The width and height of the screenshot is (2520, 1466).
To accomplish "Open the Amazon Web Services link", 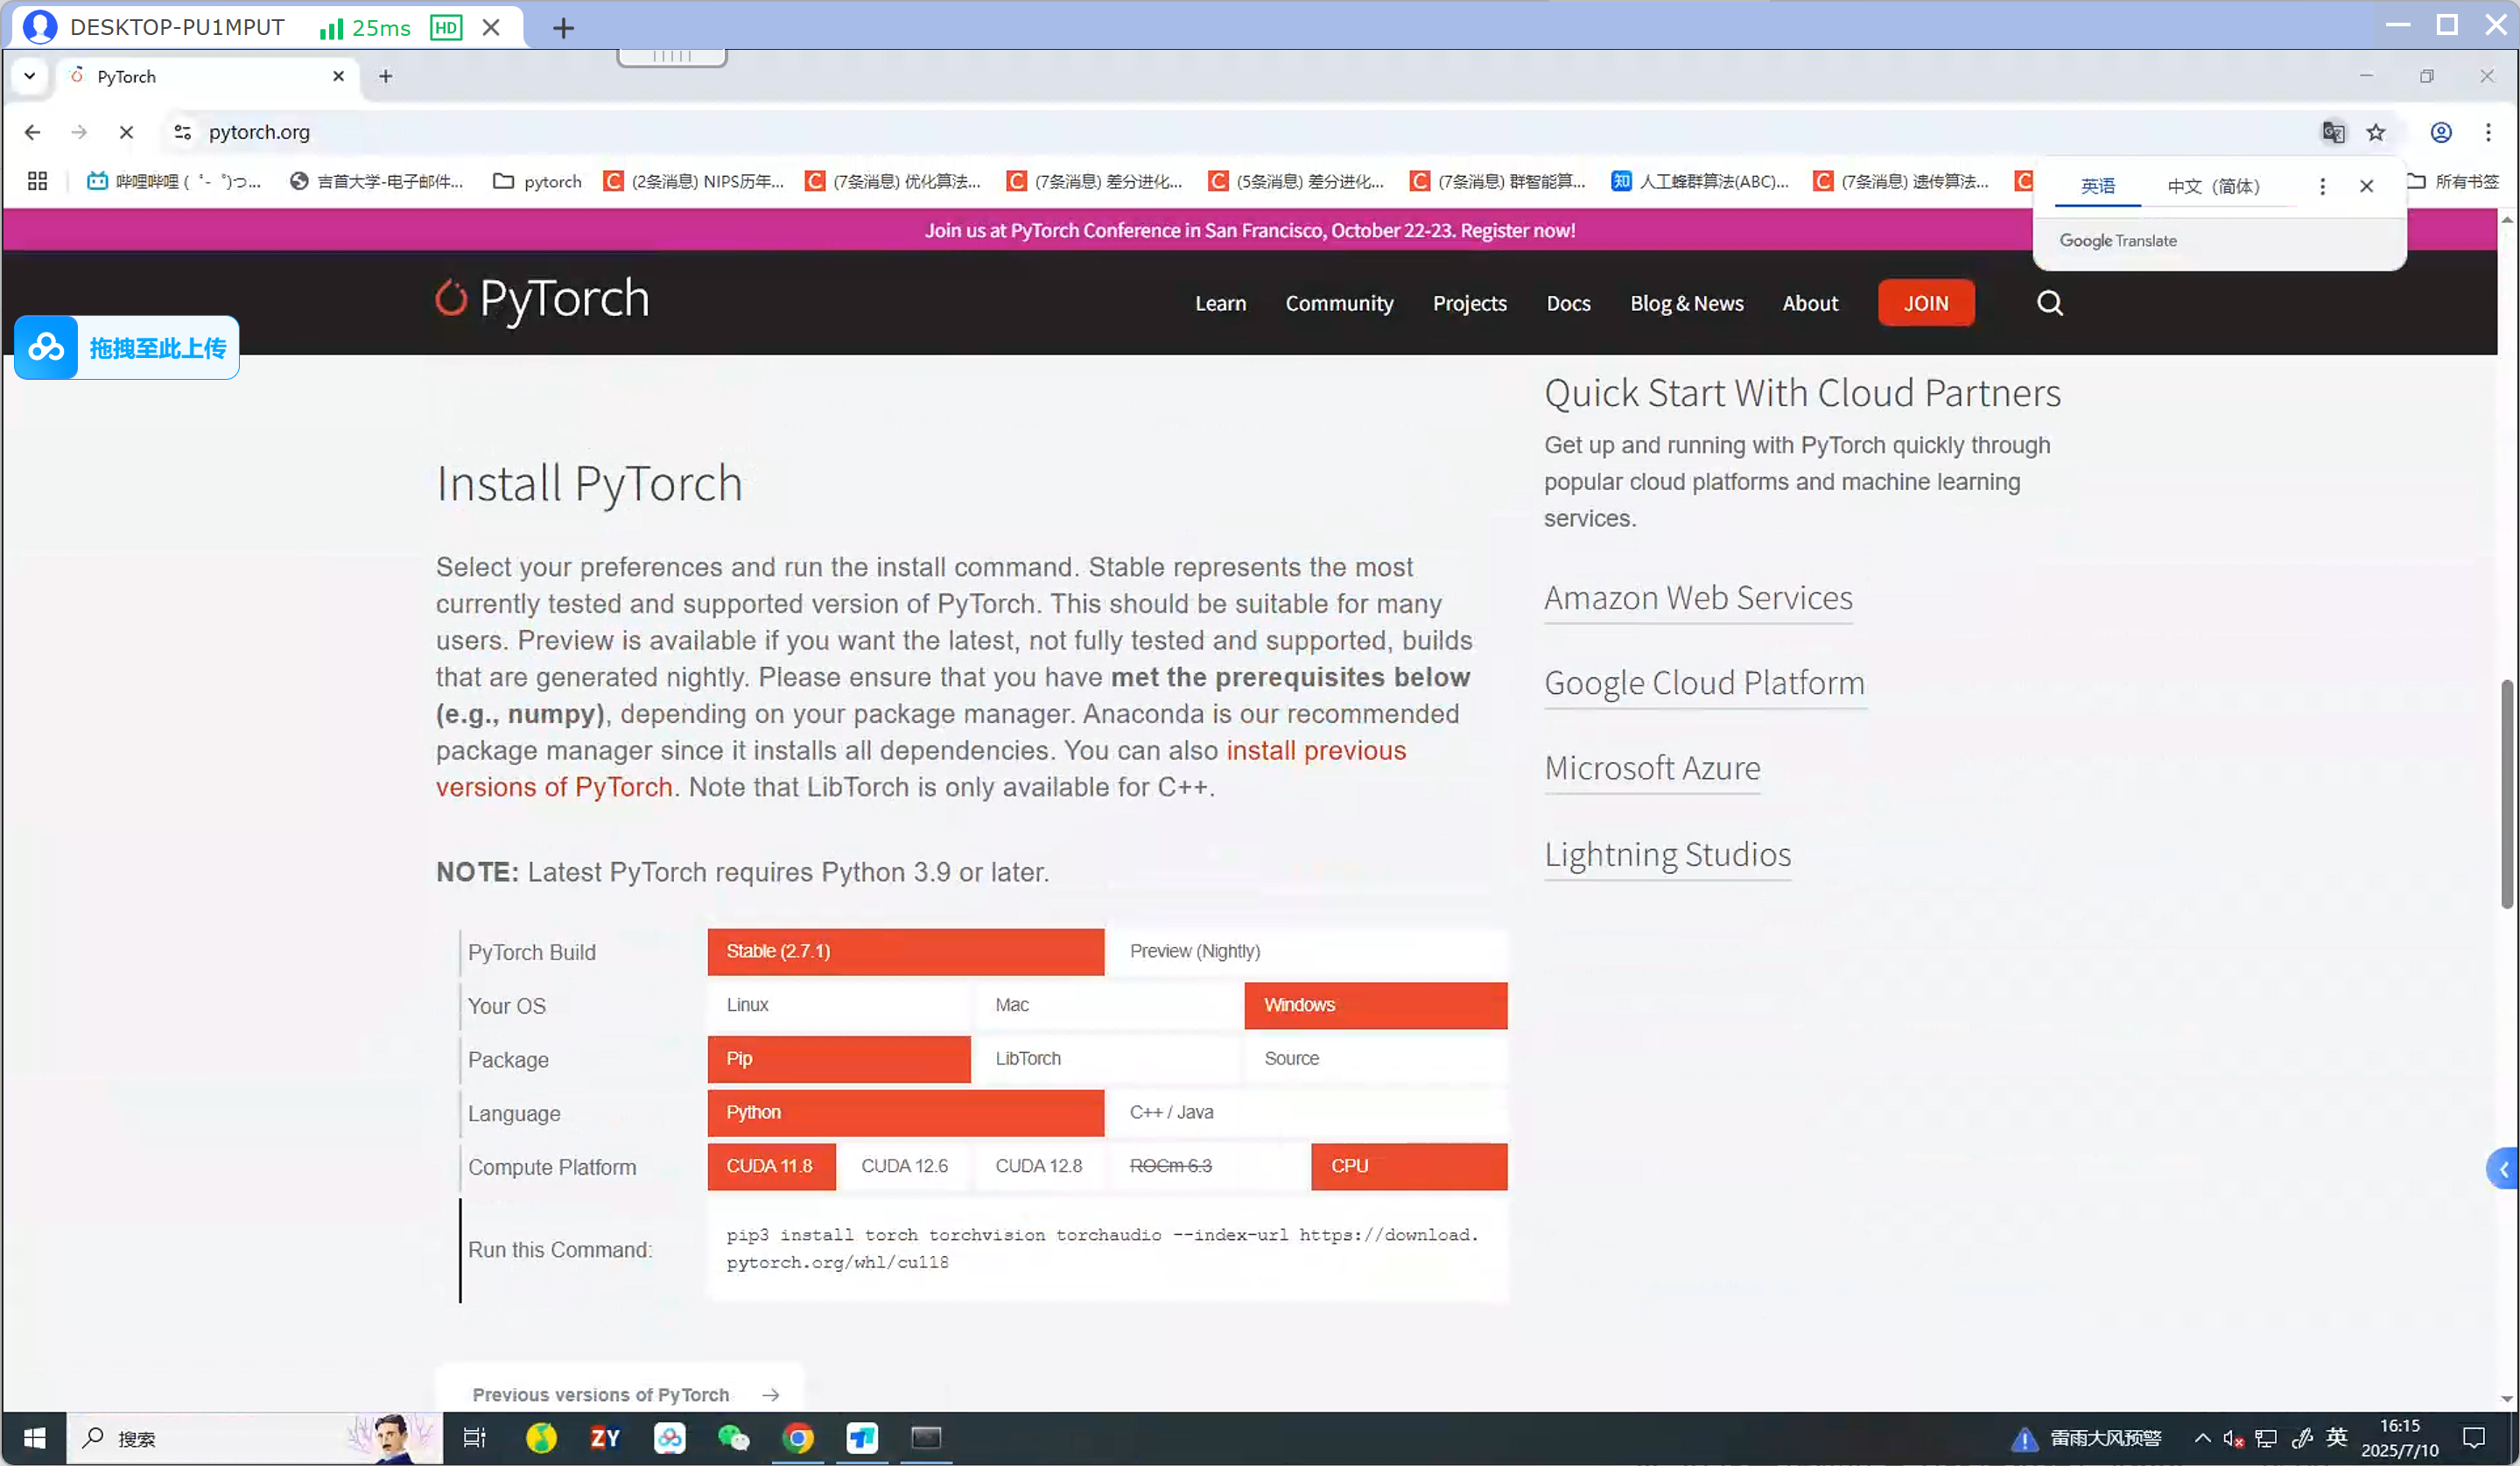I will click(x=1697, y=598).
